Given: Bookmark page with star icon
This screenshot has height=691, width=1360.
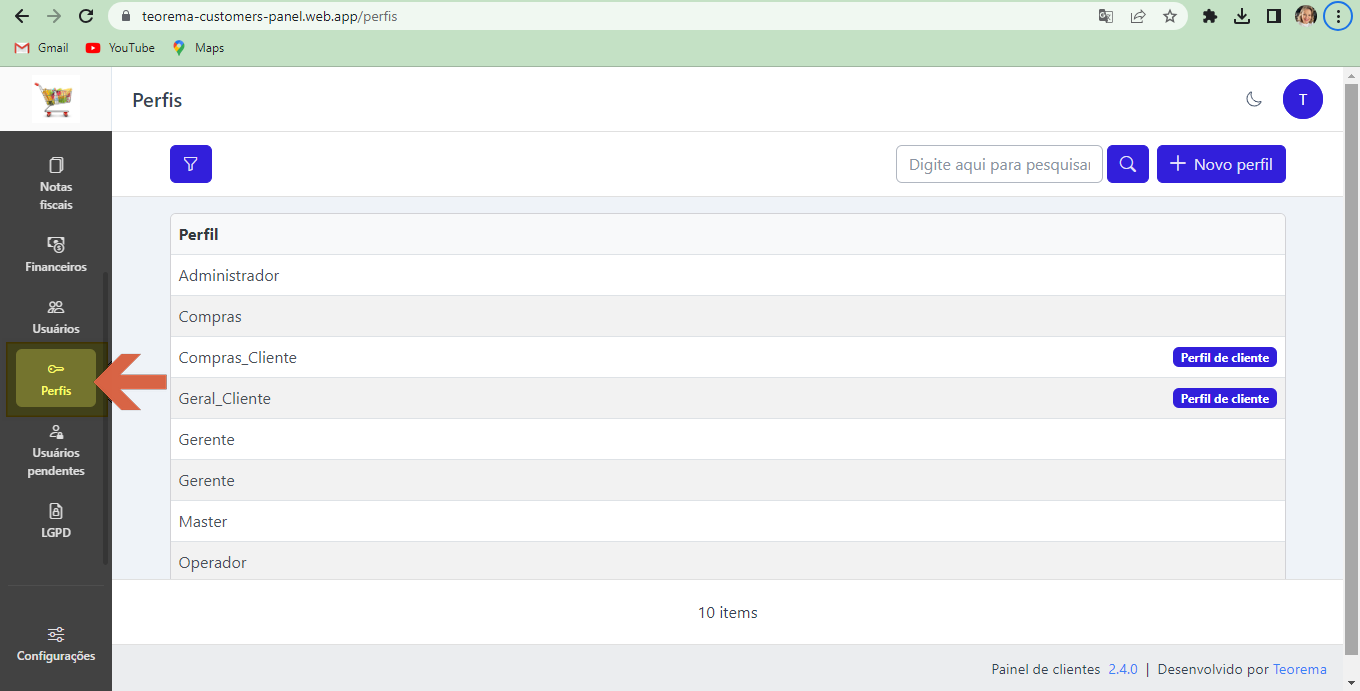Looking at the screenshot, I should click(1170, 16).
